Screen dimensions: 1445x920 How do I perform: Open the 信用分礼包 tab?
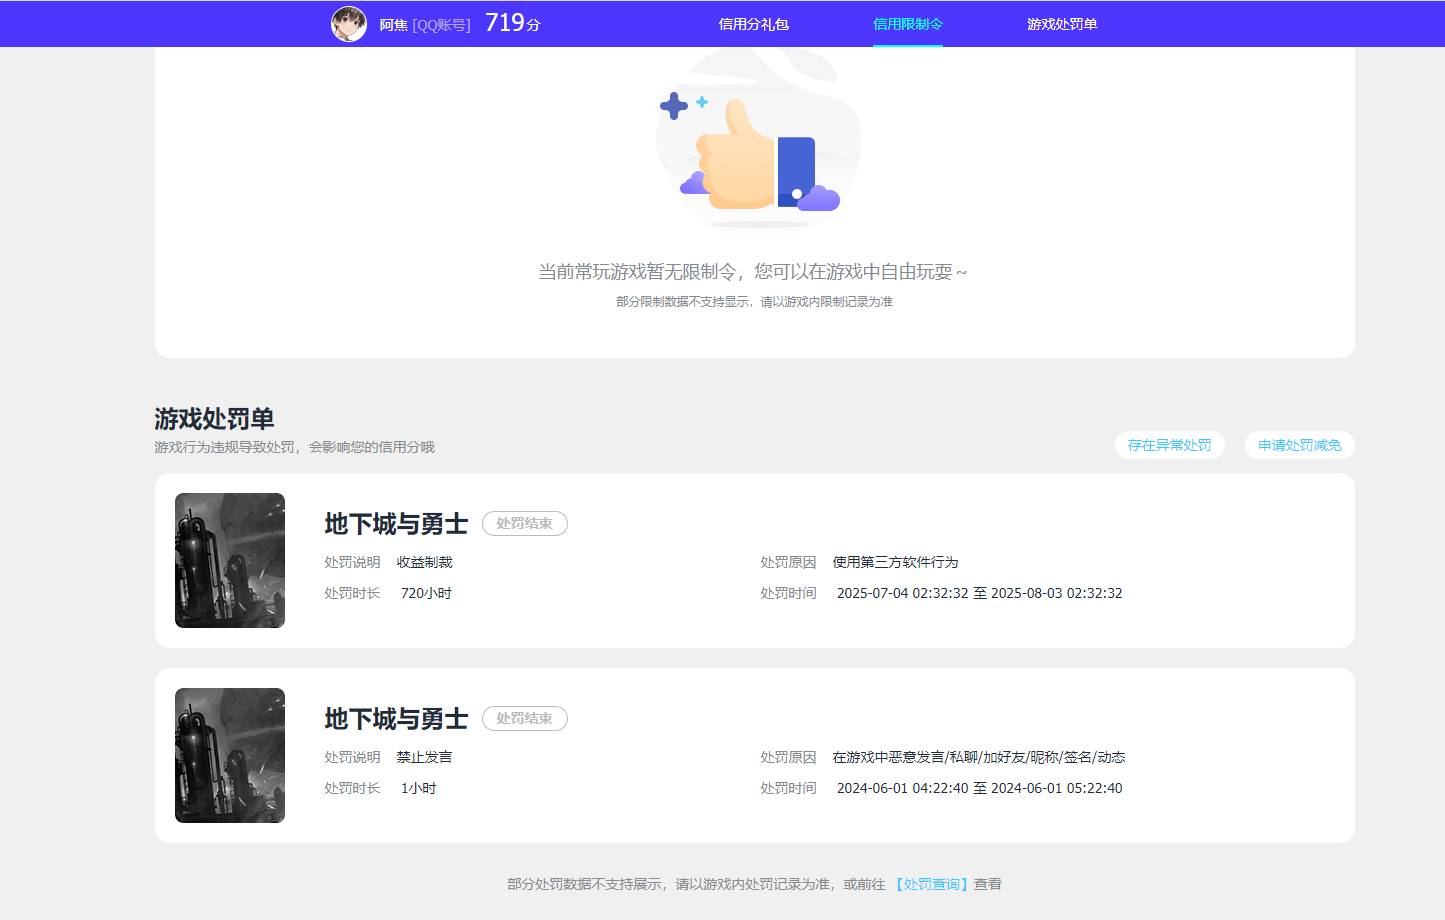tap(753, 24)
